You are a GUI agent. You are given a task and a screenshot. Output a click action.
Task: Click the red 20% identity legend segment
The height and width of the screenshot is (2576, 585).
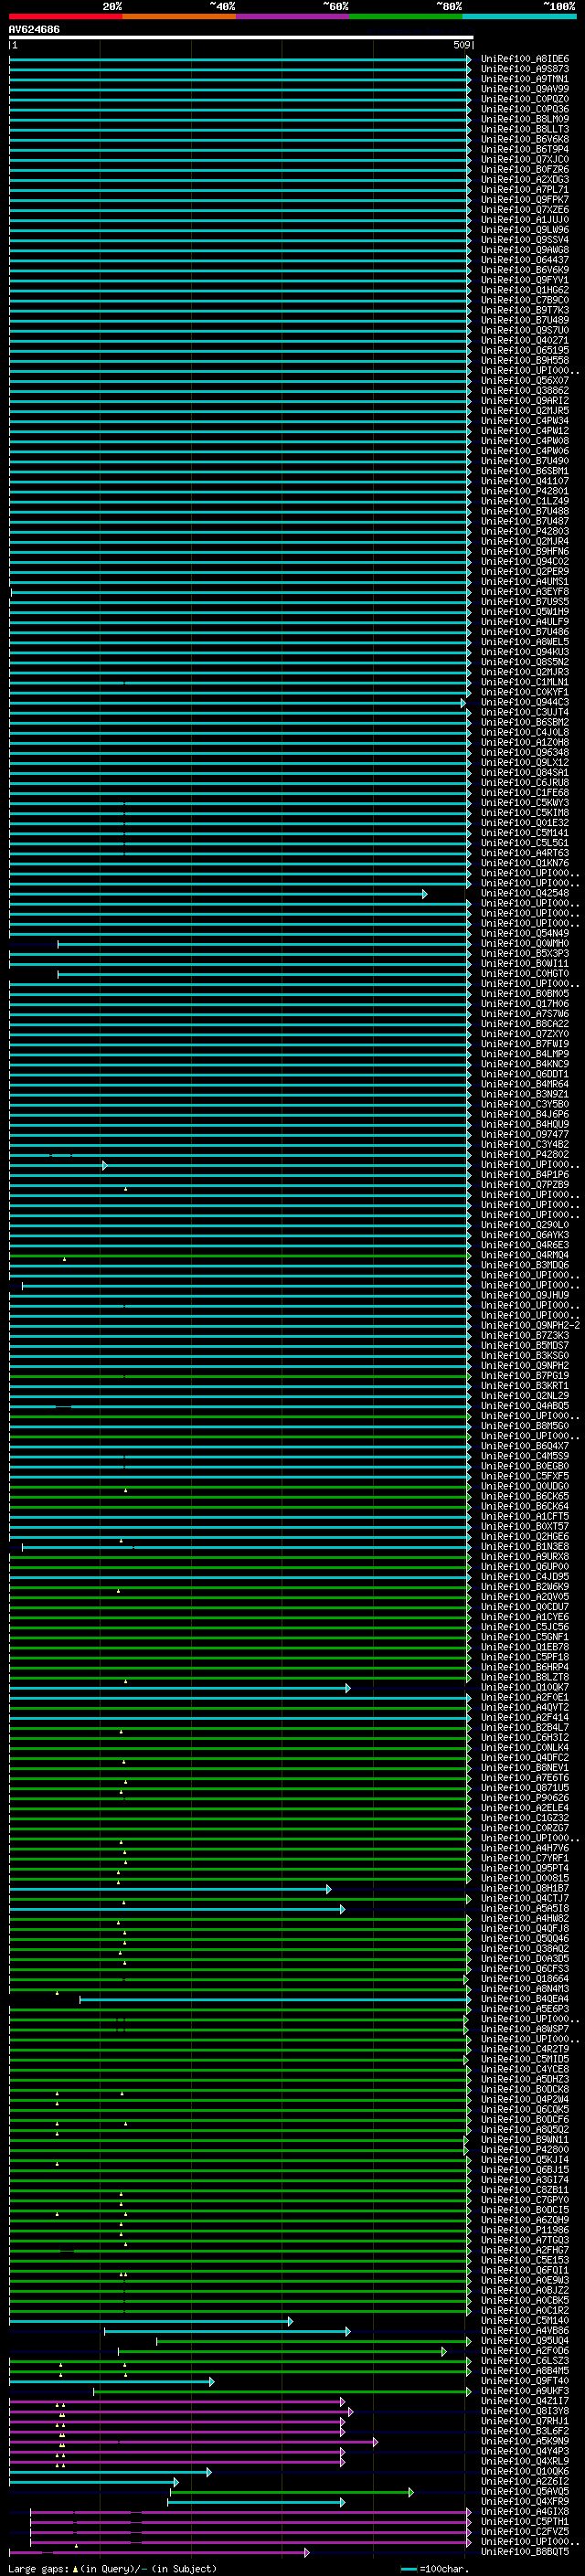[x=65, y=16]
